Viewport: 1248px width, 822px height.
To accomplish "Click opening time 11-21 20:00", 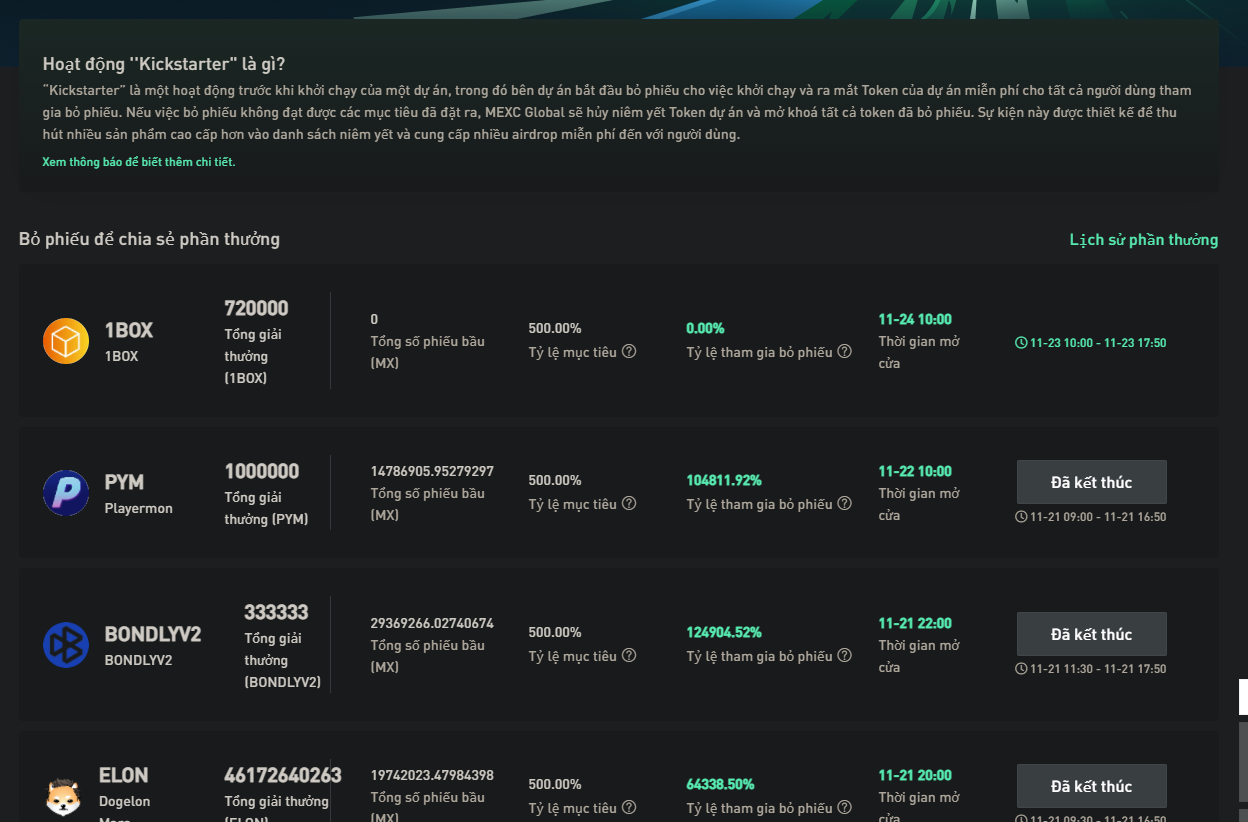I will click(x=915, y=775).
